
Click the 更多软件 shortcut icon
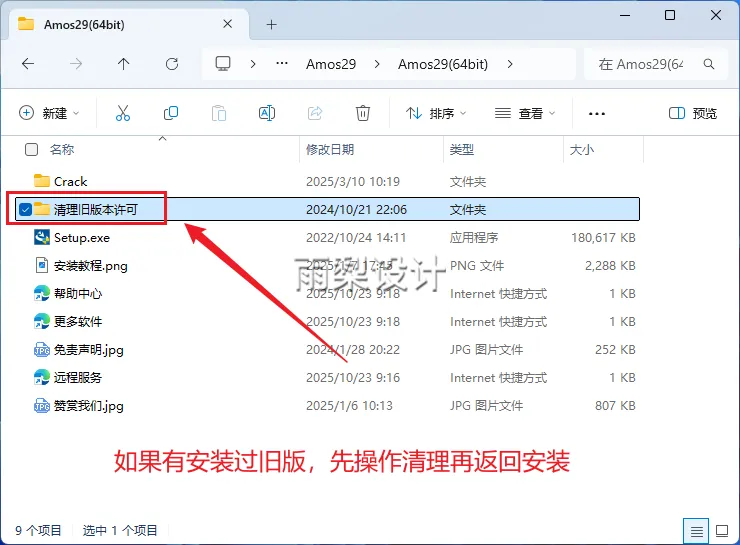pyautogui.click(x=42, y=321)
